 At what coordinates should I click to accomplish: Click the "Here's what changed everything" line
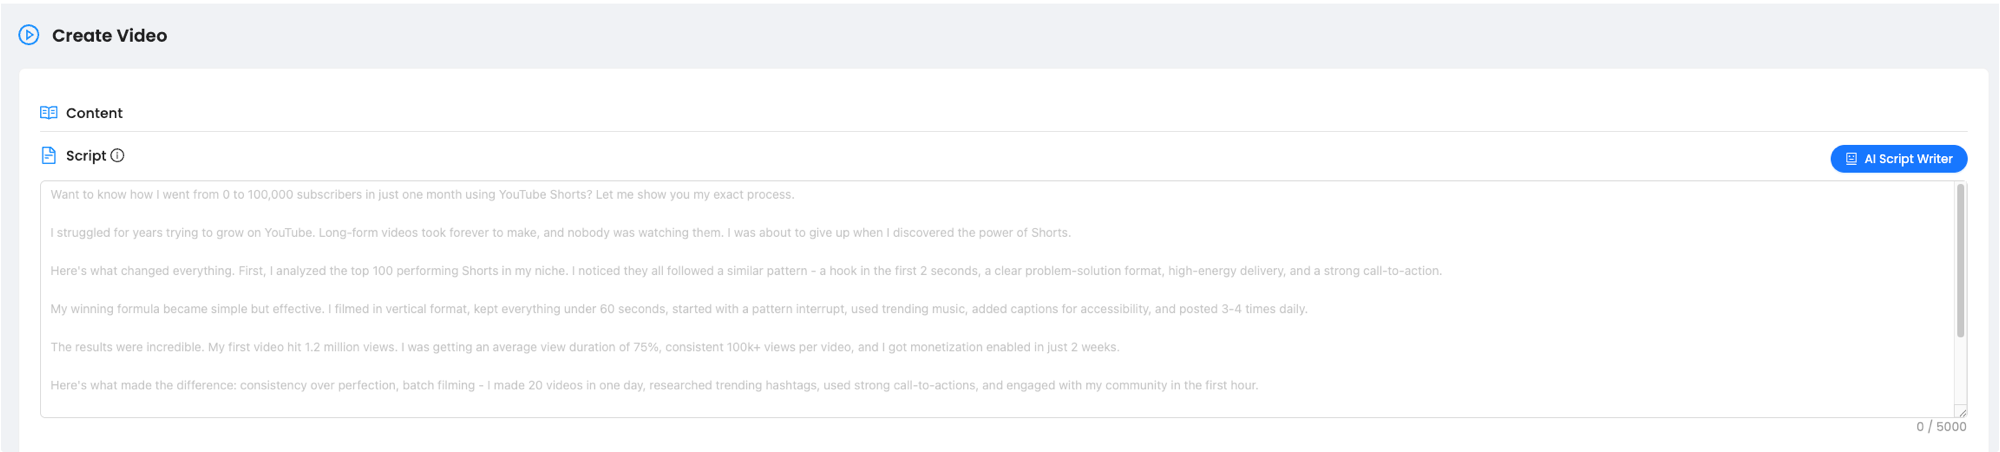pos(746,271)
